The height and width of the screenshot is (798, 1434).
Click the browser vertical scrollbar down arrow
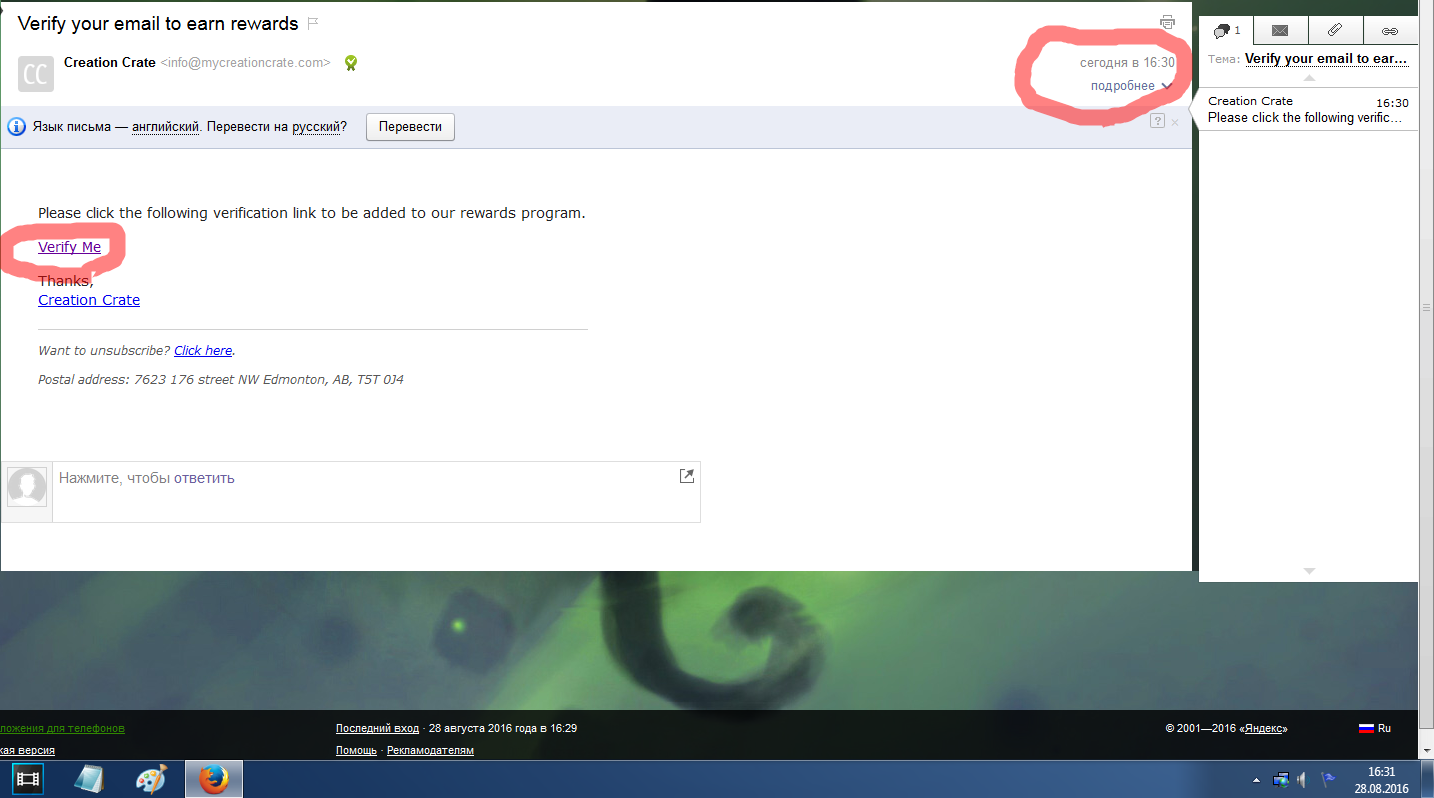coord(1426,750)
